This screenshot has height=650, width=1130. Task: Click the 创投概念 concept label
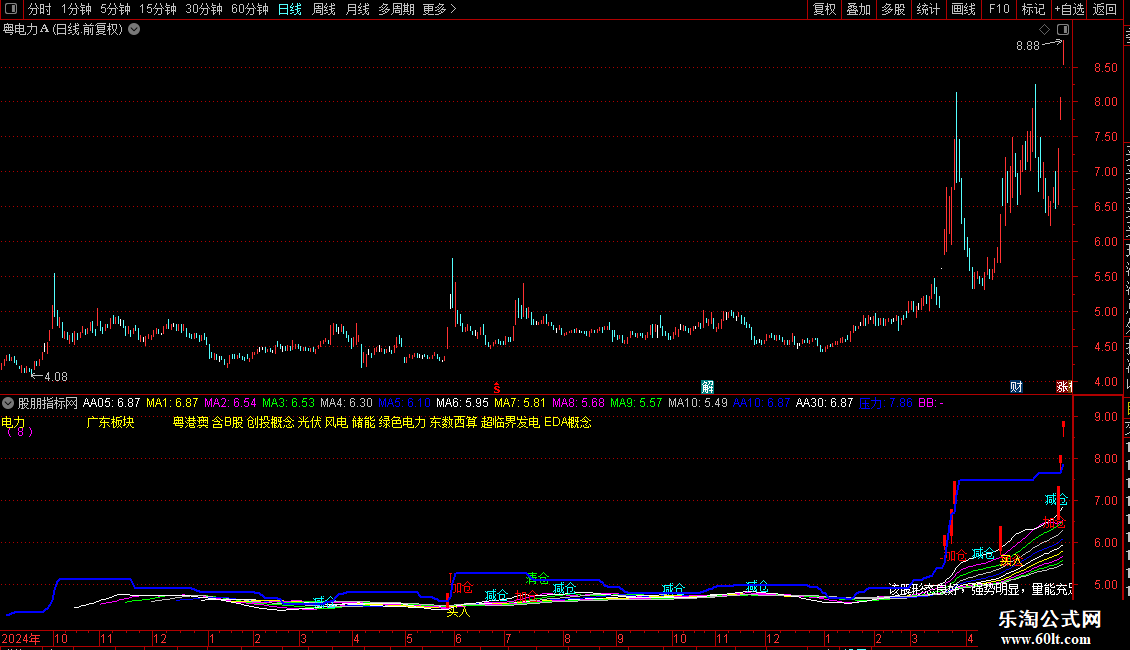point(270,422)
